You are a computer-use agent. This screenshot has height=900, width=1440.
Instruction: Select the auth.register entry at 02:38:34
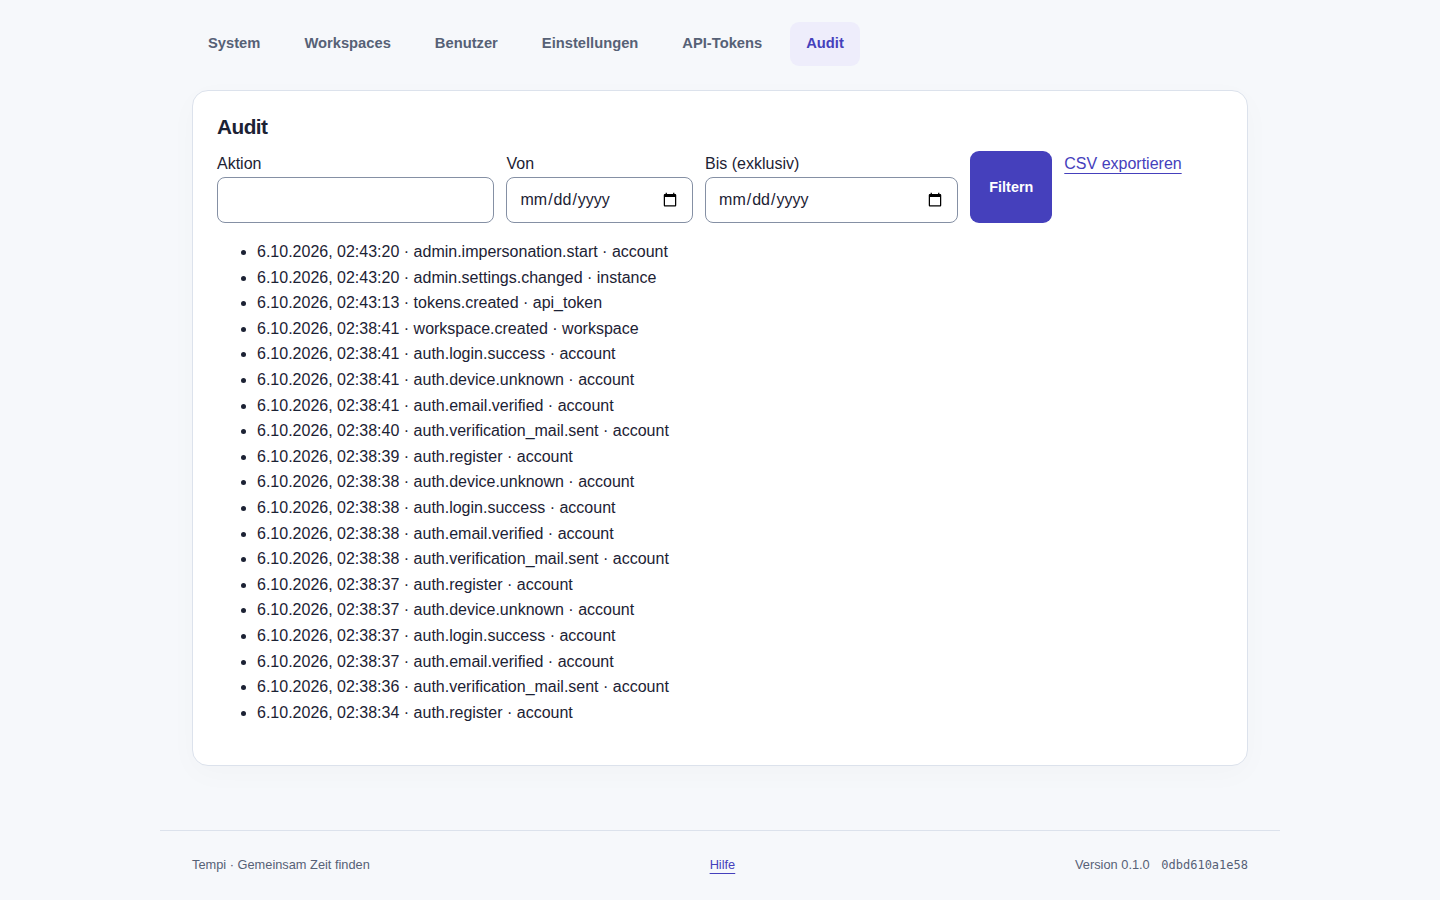pyautogui.click(x=415, y=713)
